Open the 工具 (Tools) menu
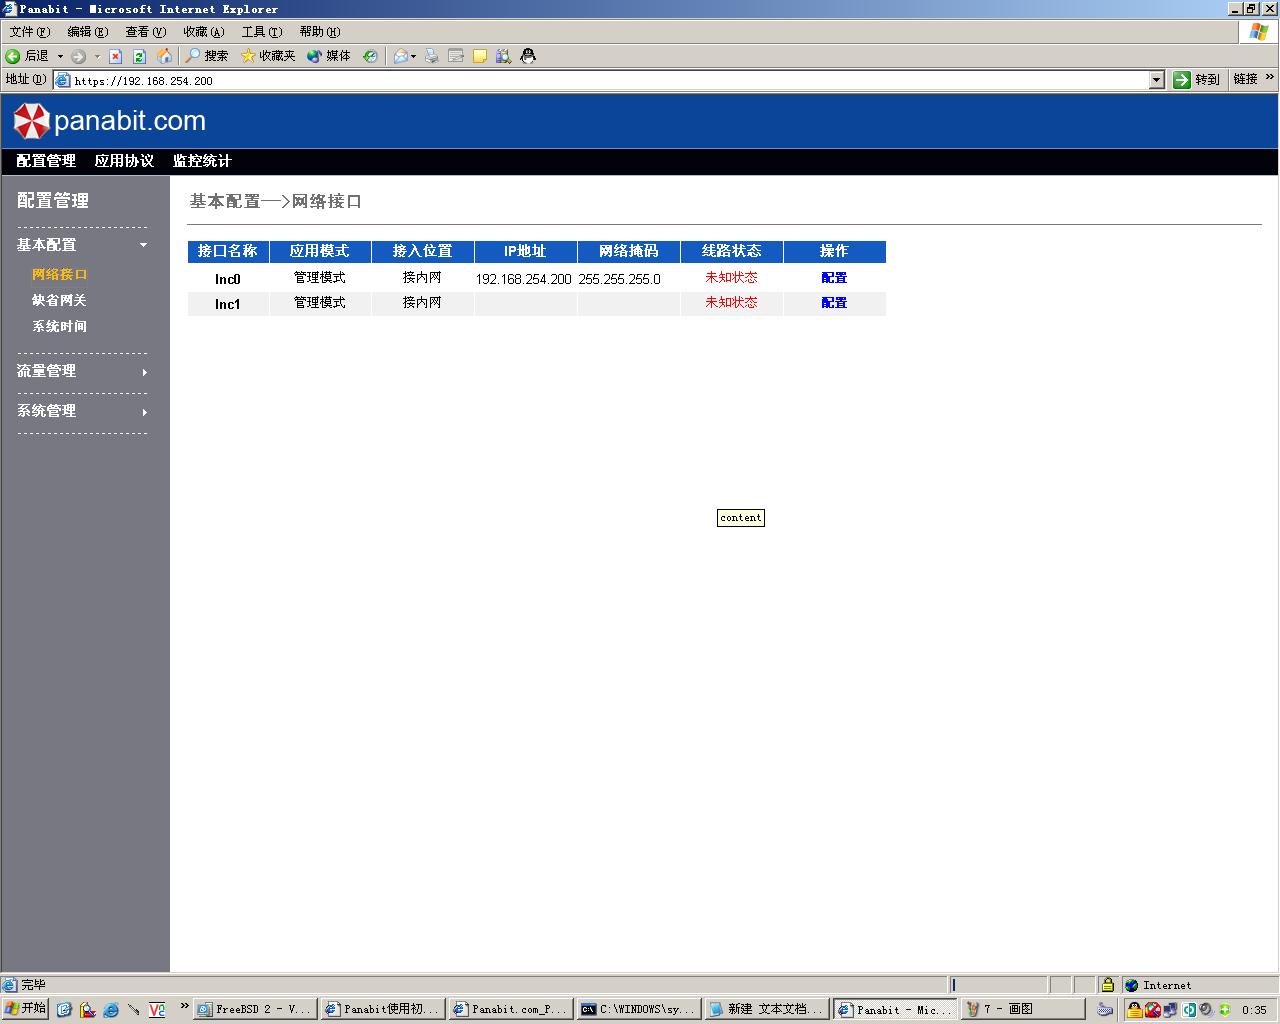The image size is (1280, 1024). (x=261, y=32)
